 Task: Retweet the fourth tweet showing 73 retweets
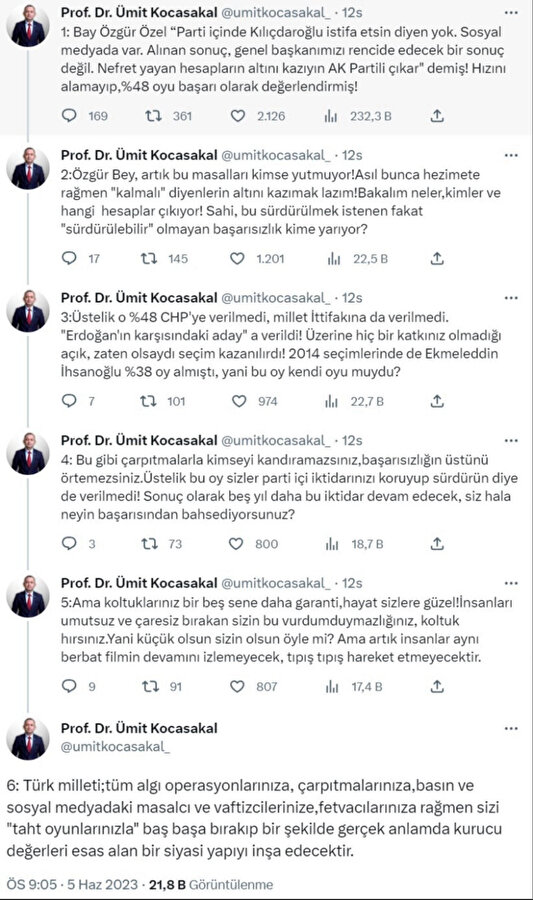pos(149,544)
